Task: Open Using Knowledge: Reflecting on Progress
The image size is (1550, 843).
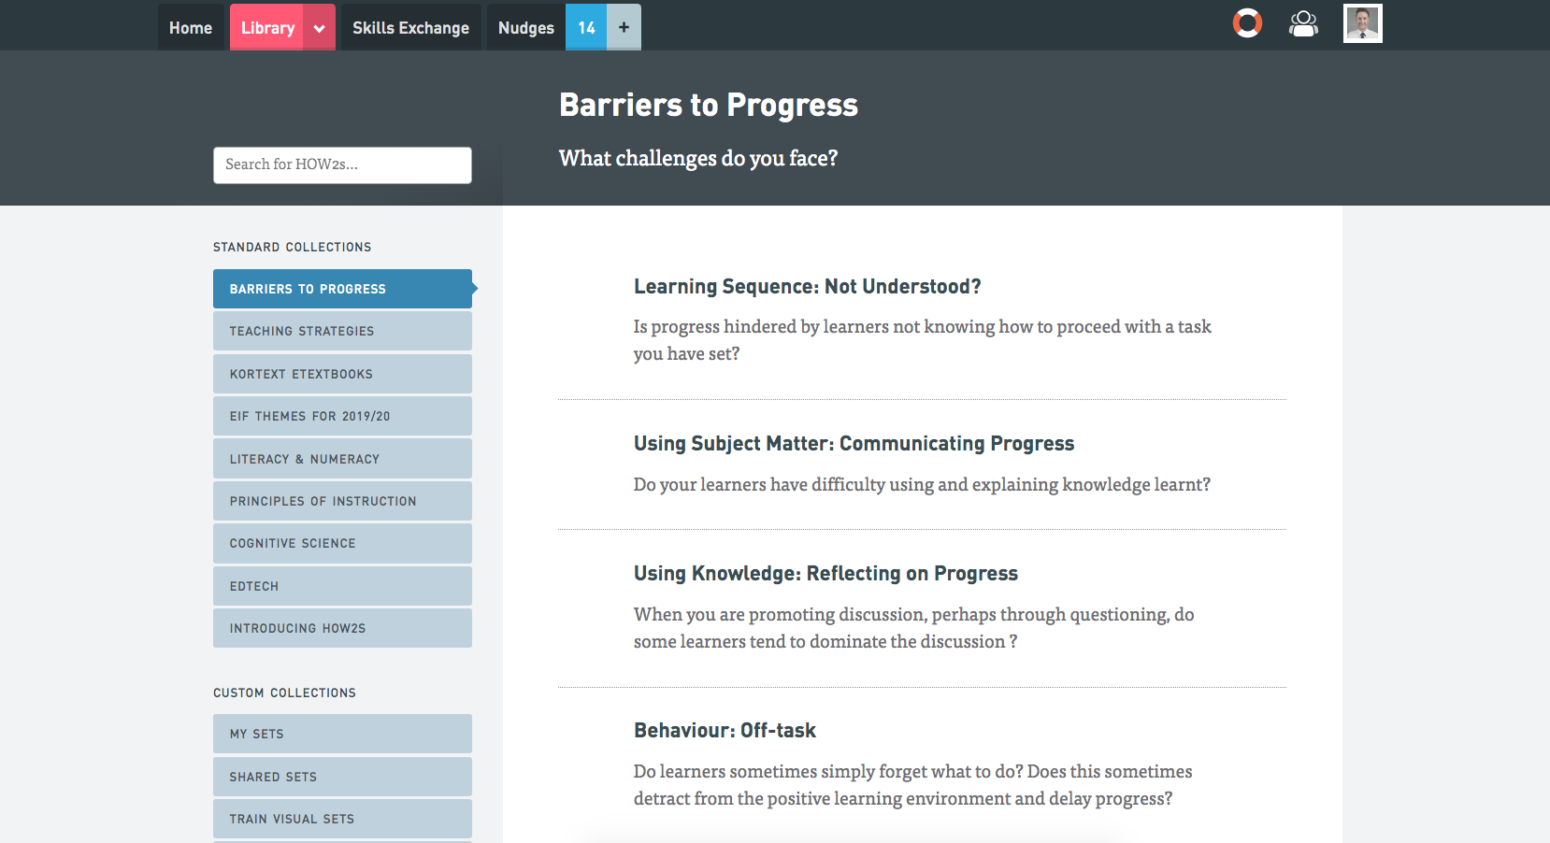Action: (x=826, y=573)
